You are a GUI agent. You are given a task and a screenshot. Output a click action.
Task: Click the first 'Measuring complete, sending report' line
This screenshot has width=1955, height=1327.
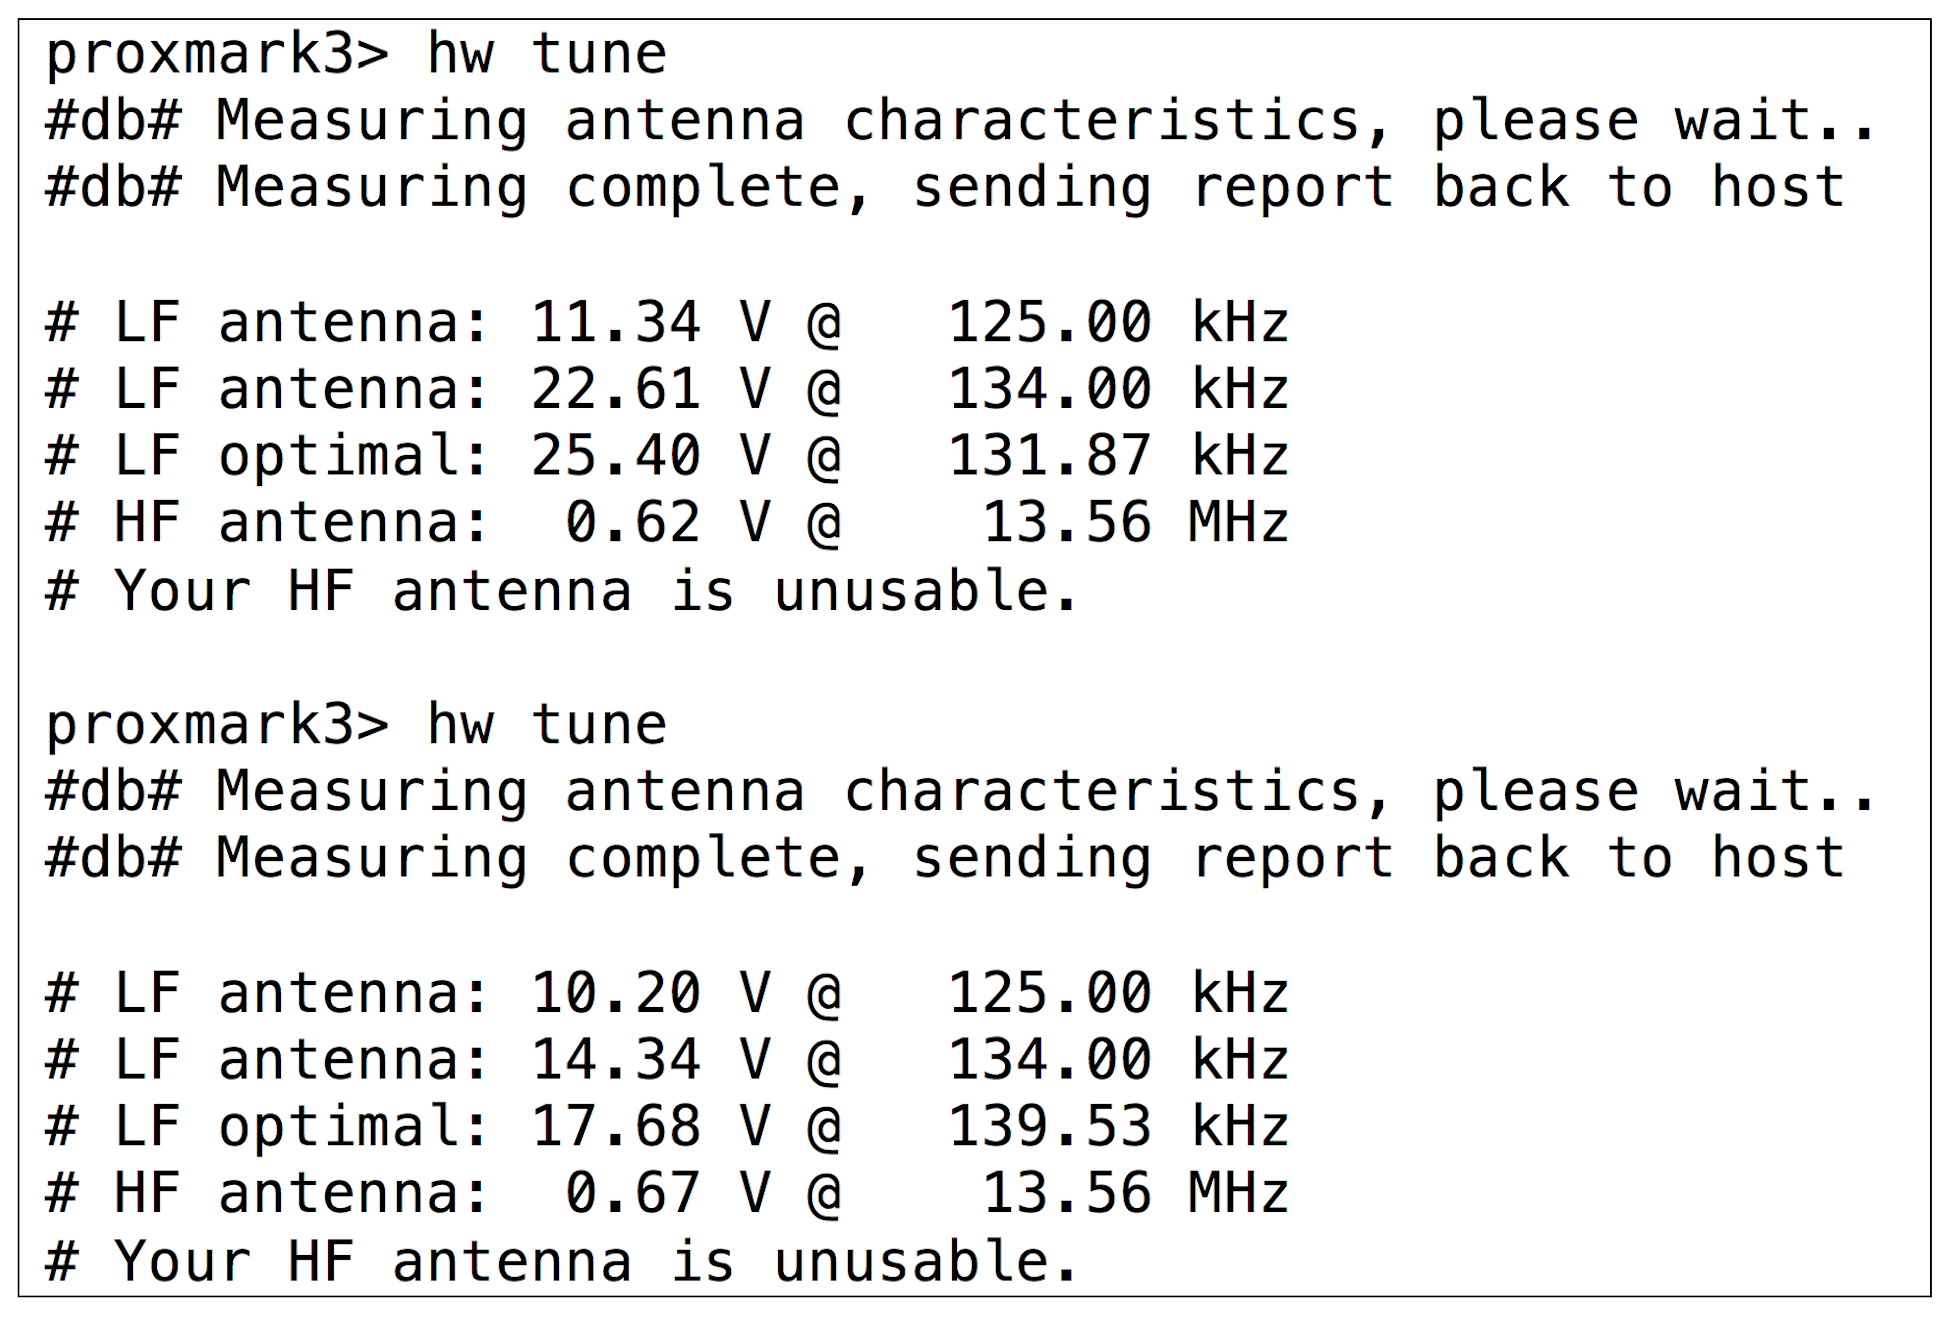[x=945, y=189]
